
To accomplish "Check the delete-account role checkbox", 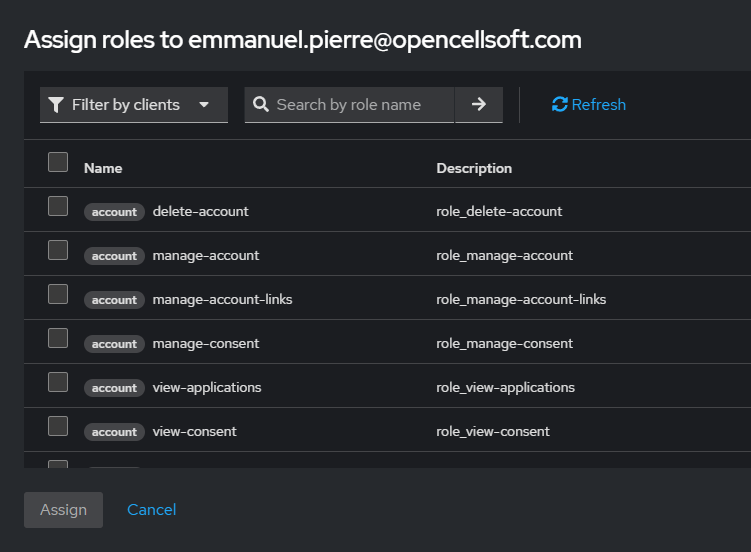I will click(x=58, y=206).
